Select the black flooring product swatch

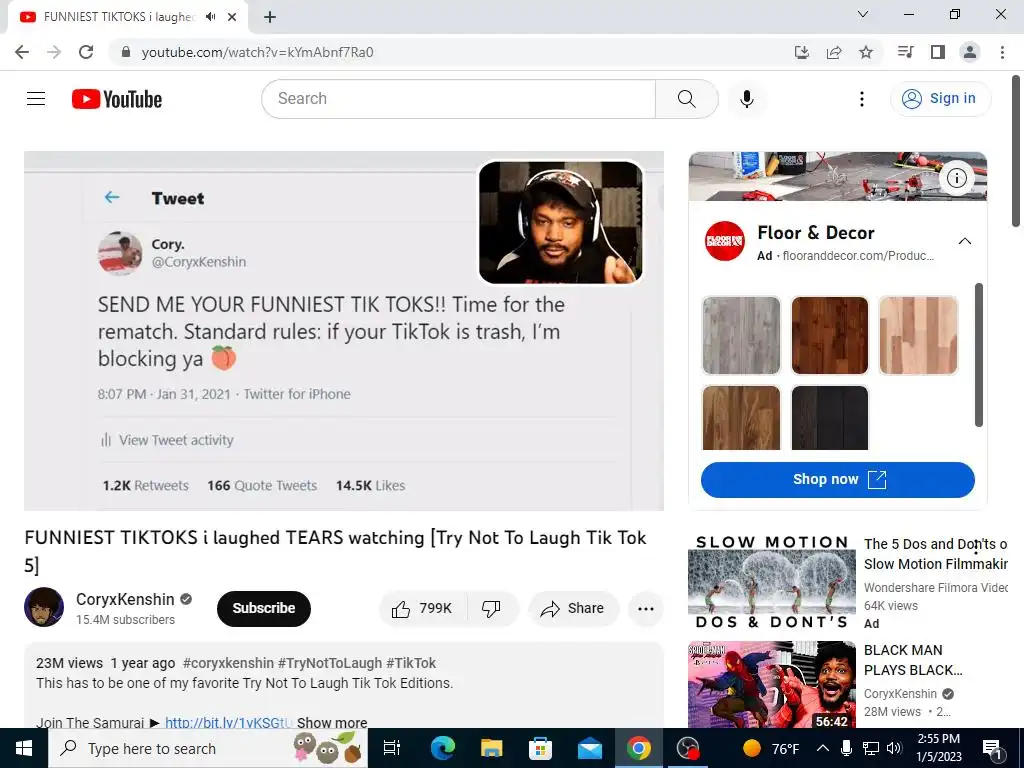tap(829, 418)
